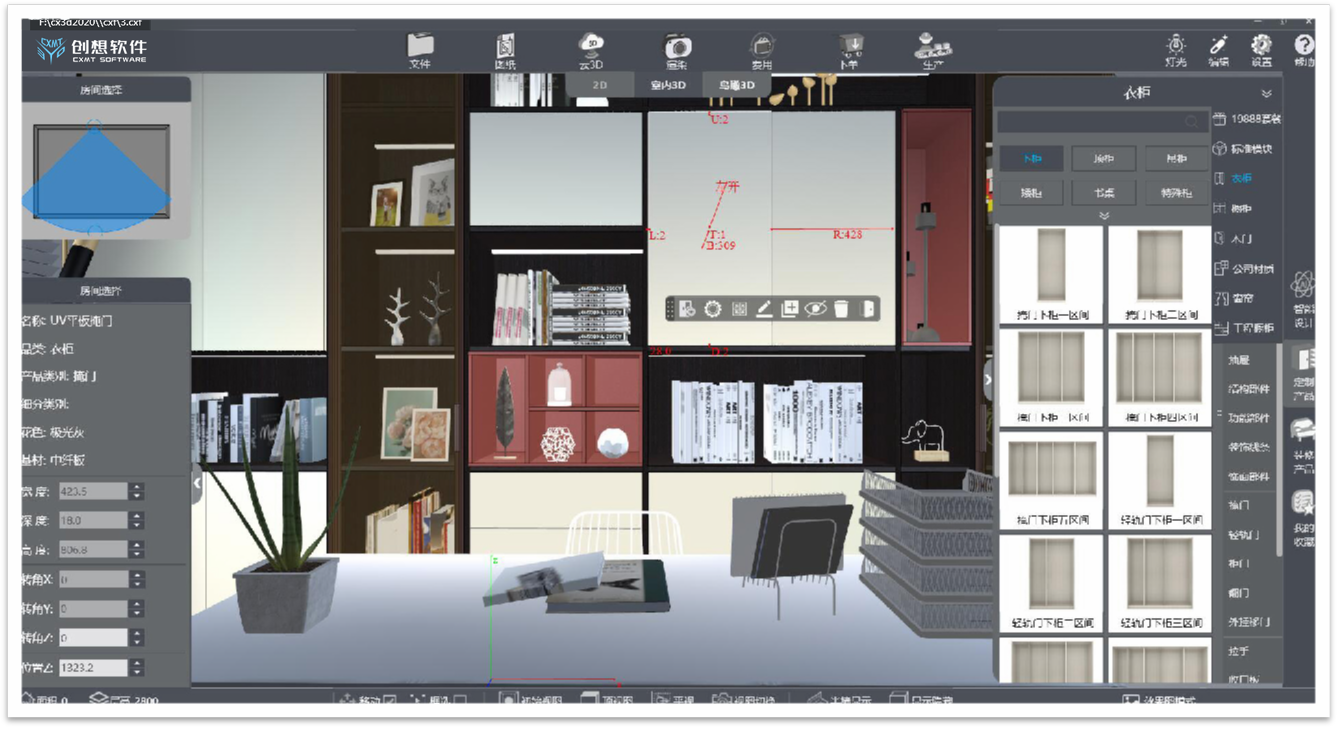Open the 设置 gear settings icon
Image resolution: width=1339 pixels, height=729 pixels.
click(1261, 45)
